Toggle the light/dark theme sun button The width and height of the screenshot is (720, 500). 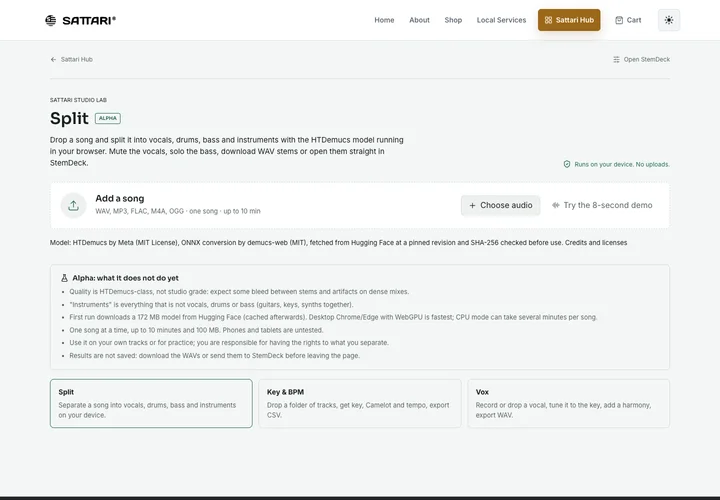(669, 20)
